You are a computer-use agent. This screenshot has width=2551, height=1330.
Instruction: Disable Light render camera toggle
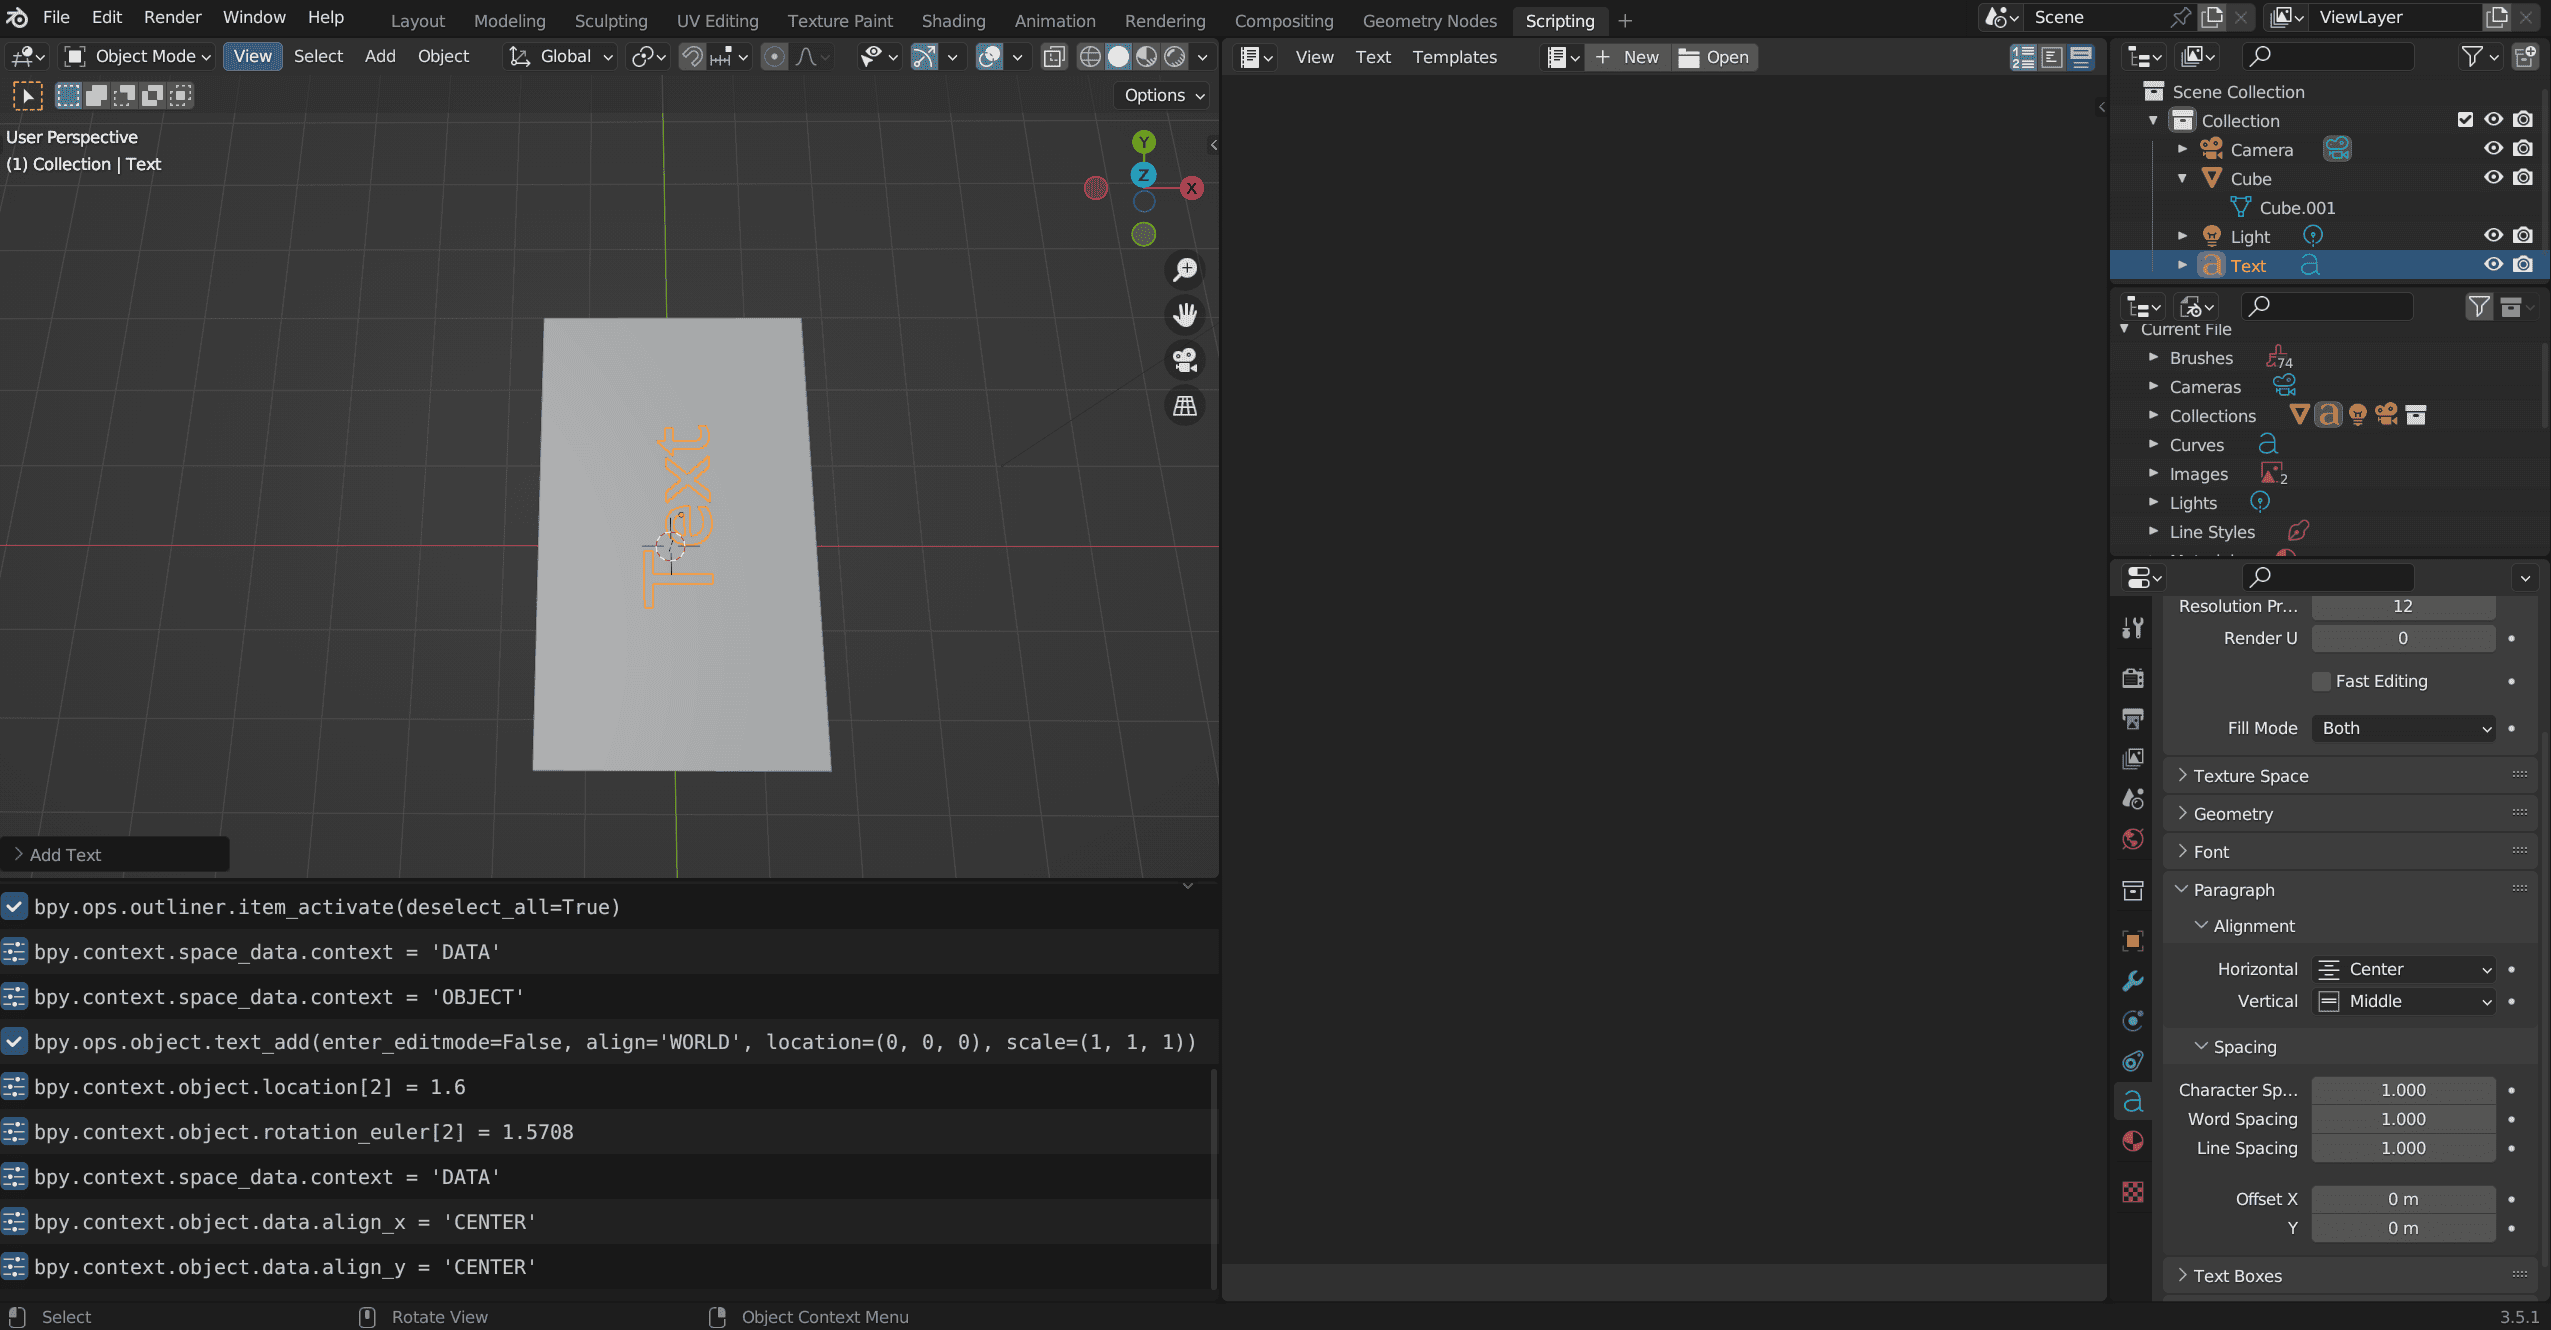click(2523, 236)
